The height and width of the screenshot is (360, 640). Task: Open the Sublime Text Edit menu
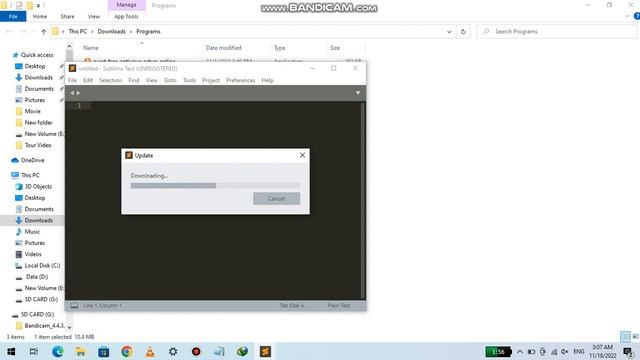tap(88, 80)
